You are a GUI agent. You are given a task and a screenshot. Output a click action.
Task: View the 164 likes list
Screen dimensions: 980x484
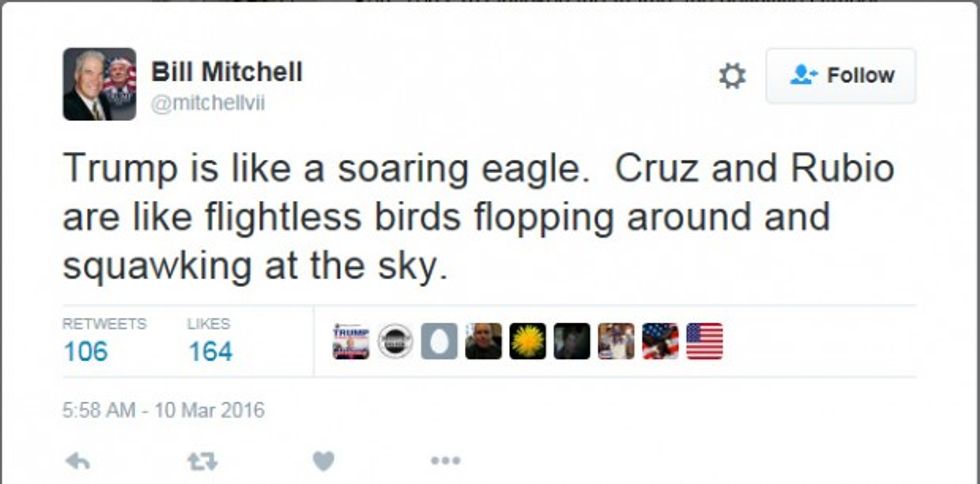point(210,351)
